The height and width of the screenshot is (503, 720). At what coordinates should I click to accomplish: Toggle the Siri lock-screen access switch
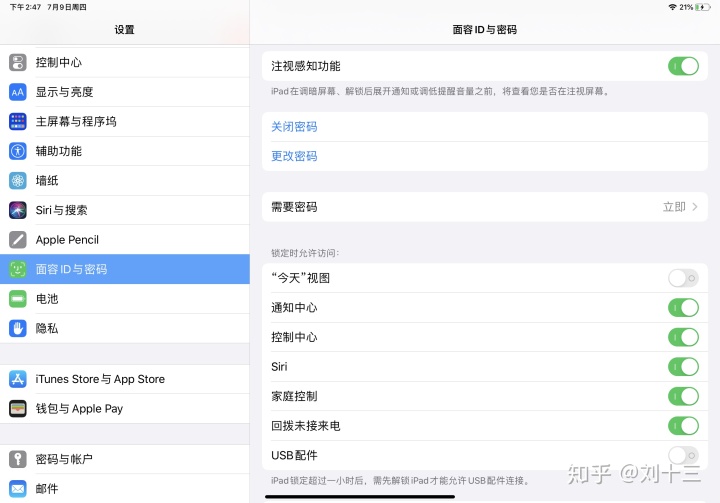(x=683, y=367)
